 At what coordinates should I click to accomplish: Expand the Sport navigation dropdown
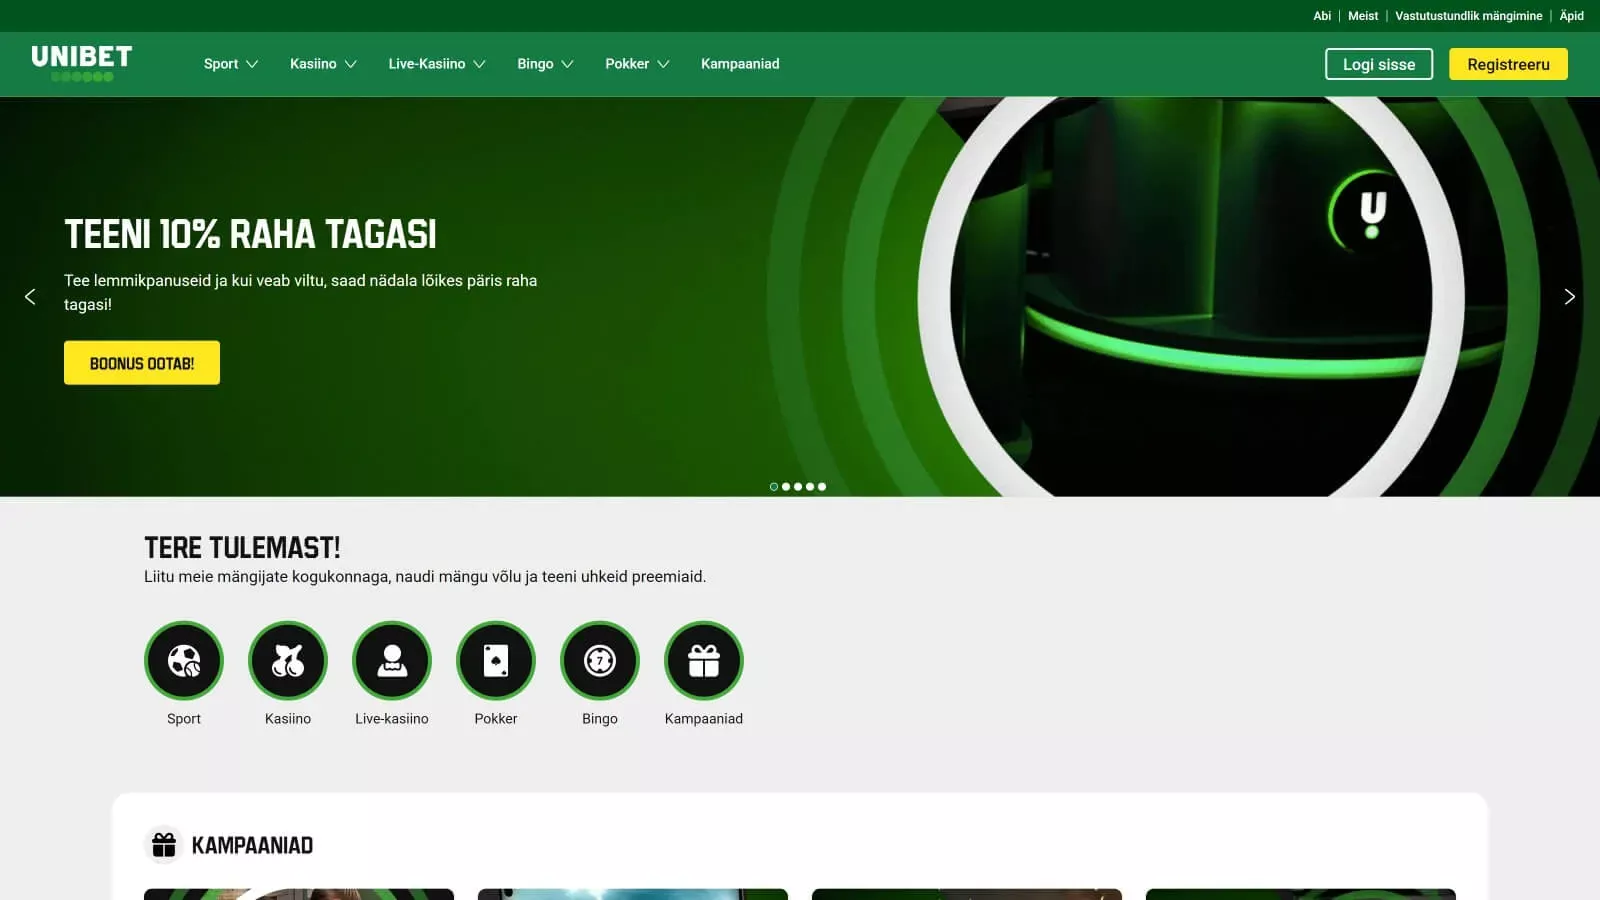click(x=229, y=63)
